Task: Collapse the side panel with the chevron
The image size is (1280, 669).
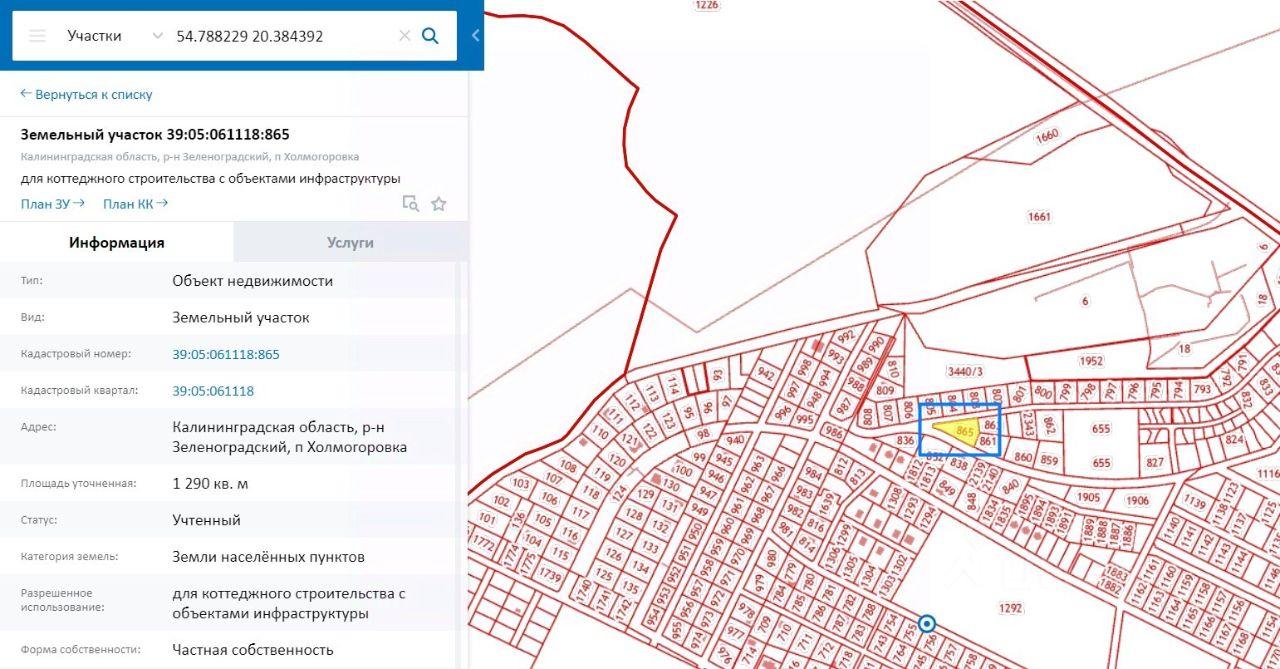Action: [475, 36]
